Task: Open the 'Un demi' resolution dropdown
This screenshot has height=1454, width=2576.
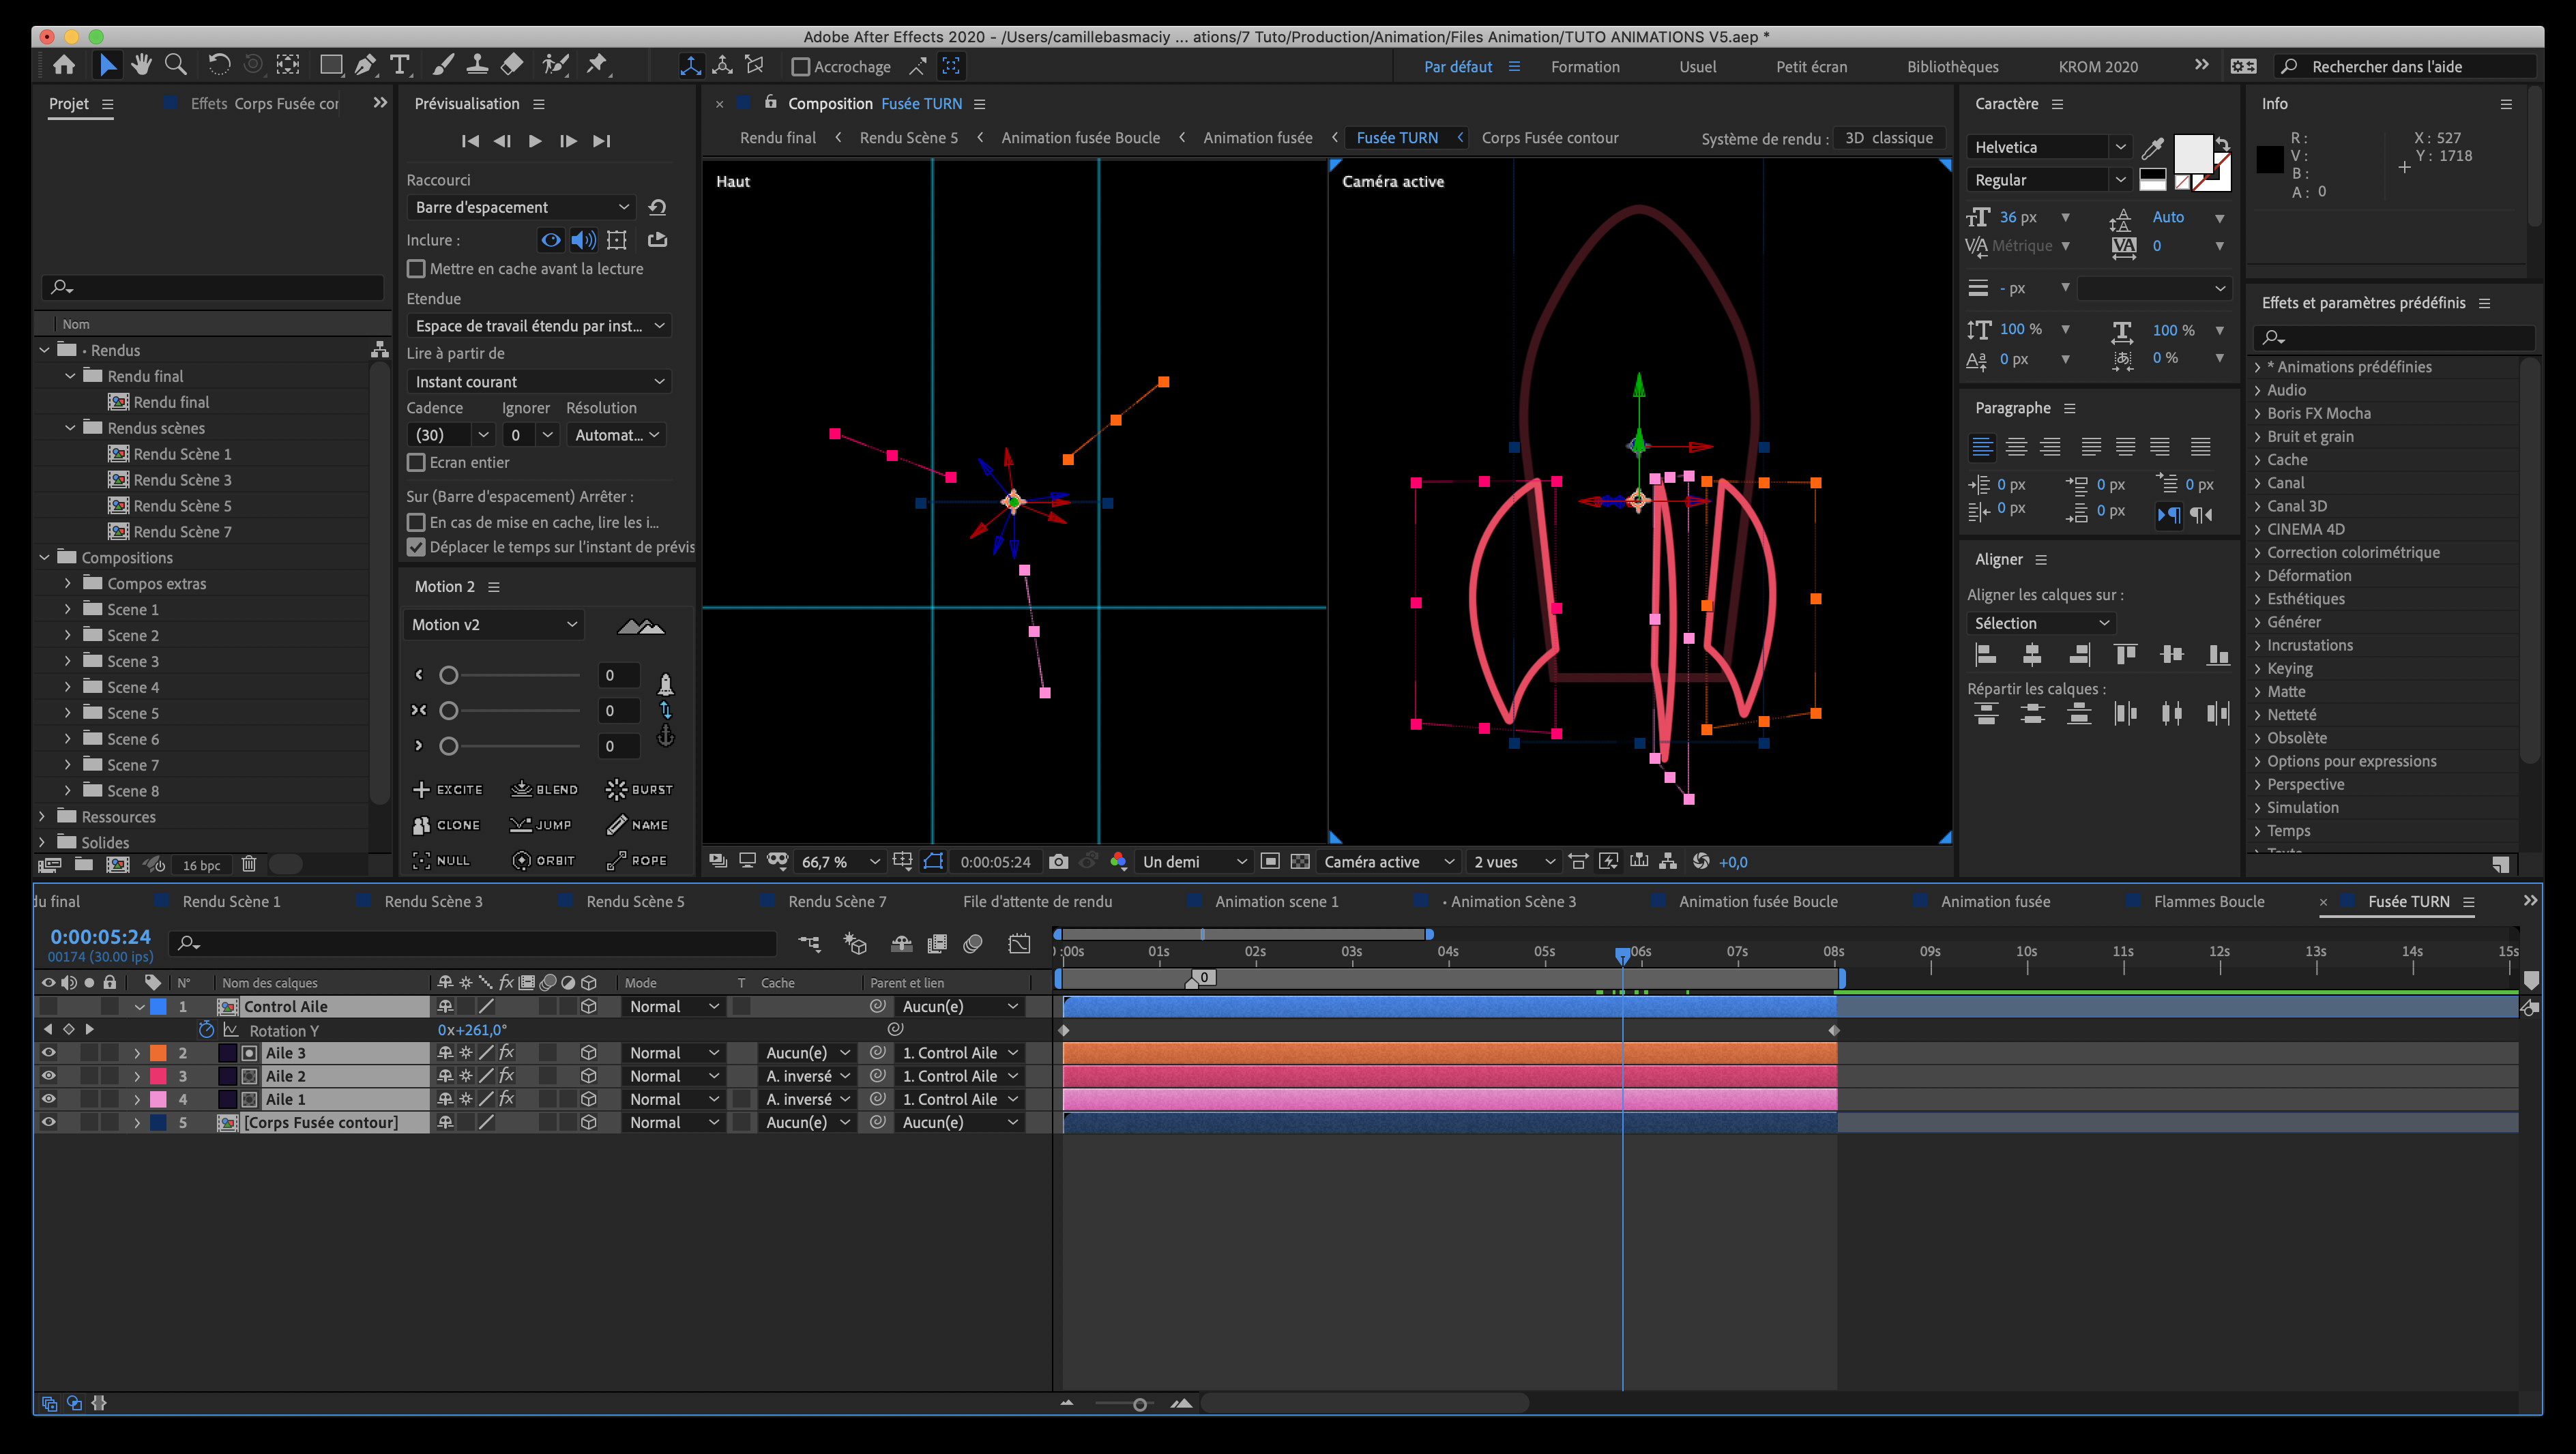Action: [1194, 861]
